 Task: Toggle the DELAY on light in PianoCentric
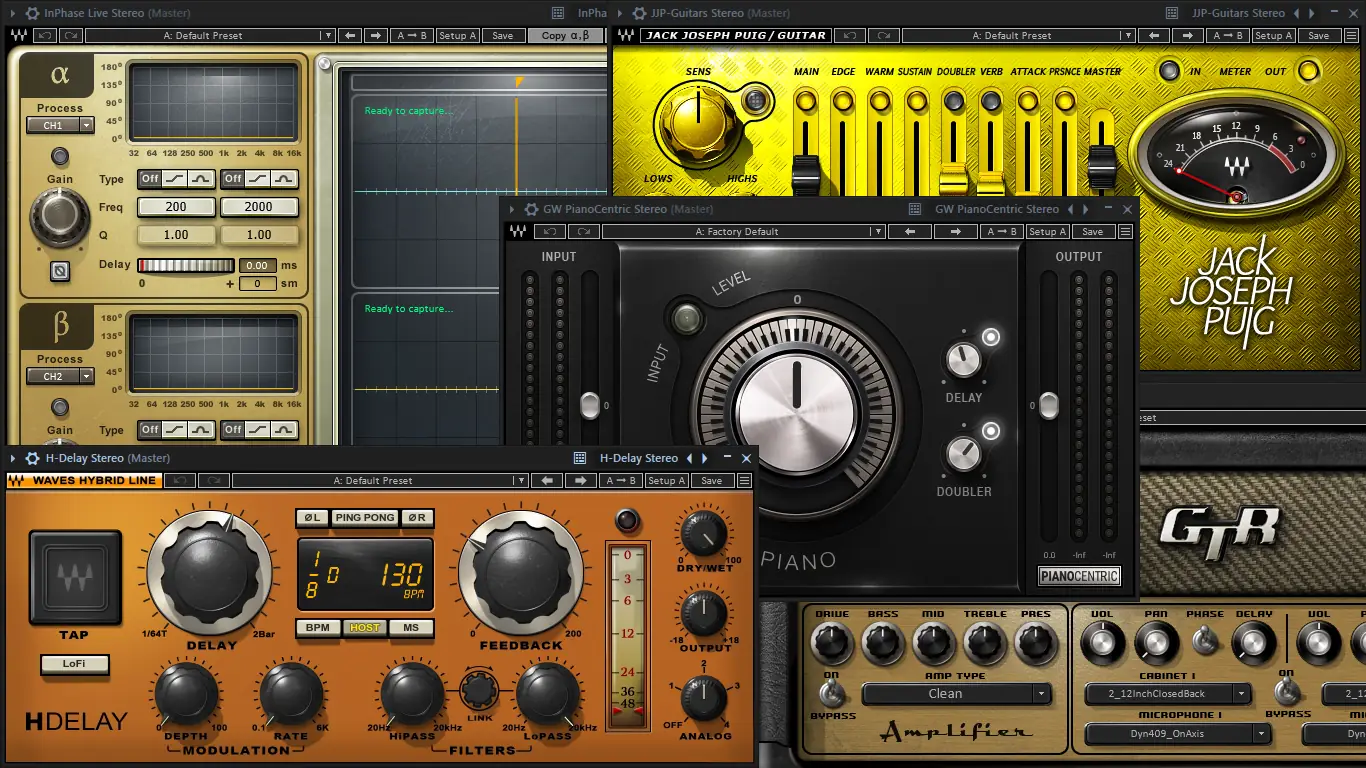(991, 337)
